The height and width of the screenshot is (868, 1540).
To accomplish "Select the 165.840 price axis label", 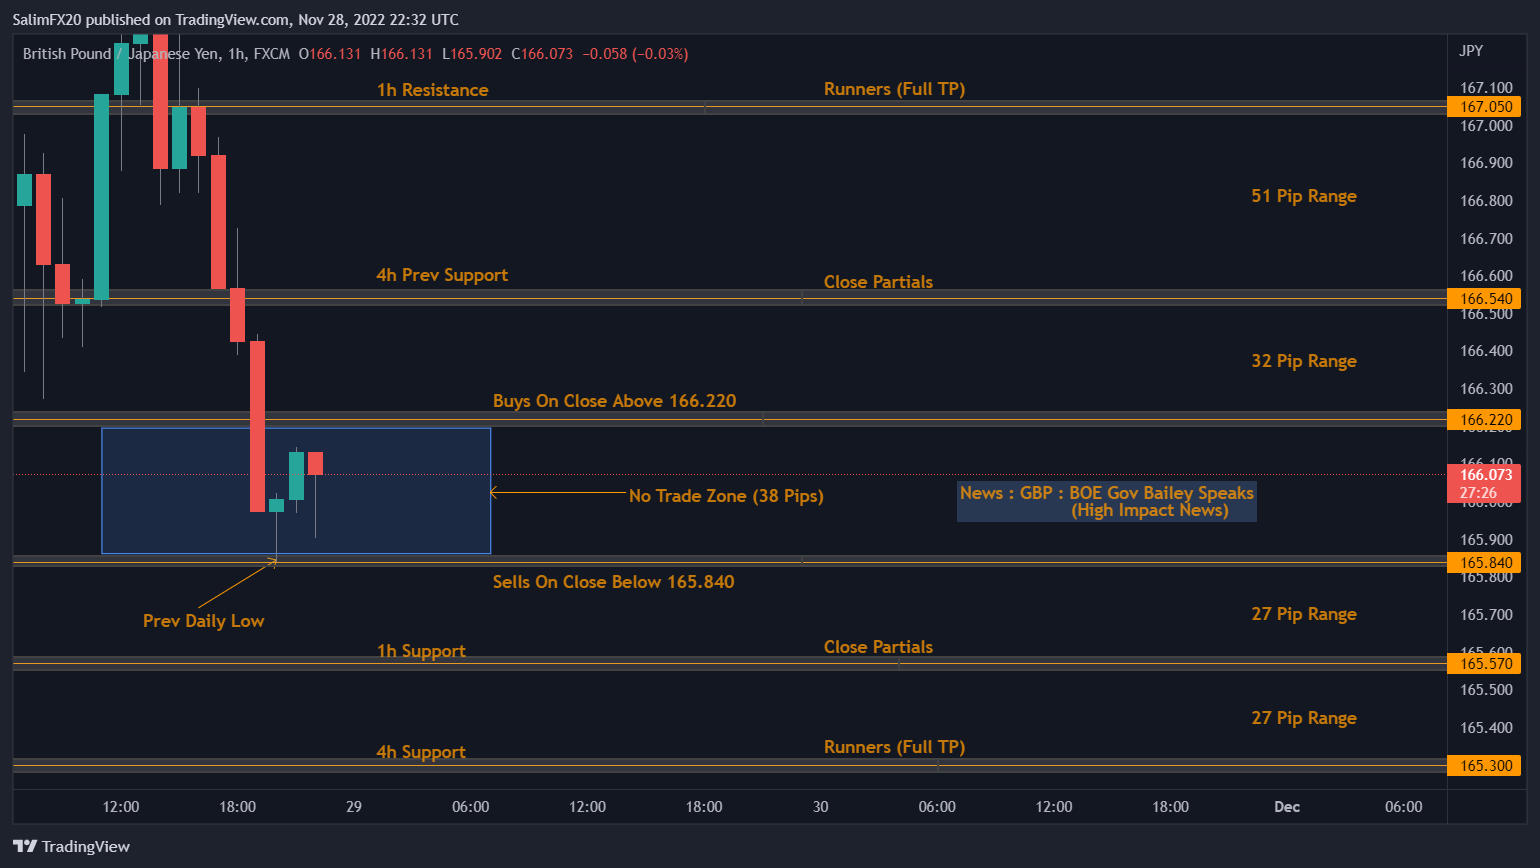I will click(x=1485, y=563).
